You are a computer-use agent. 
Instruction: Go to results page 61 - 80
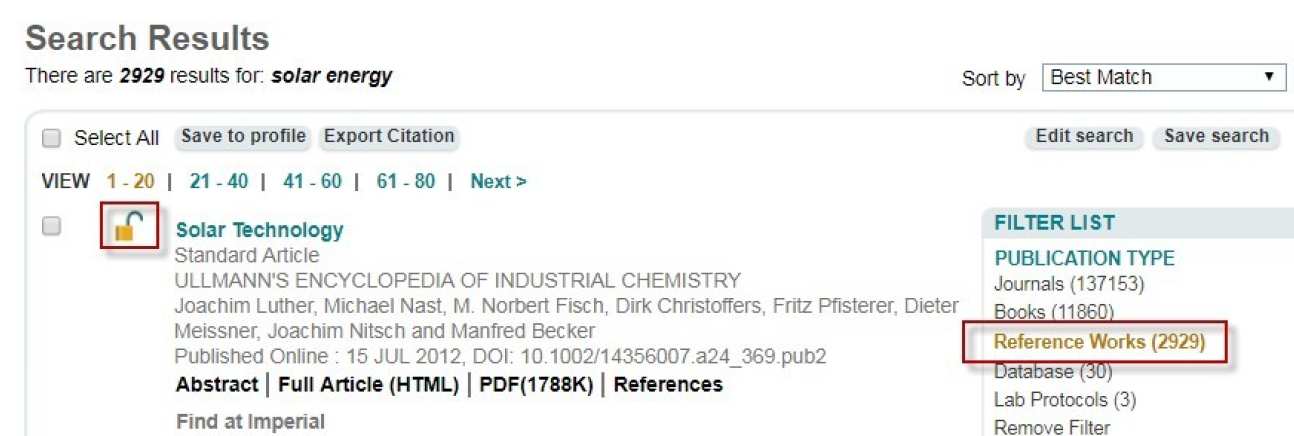[405, 181]
